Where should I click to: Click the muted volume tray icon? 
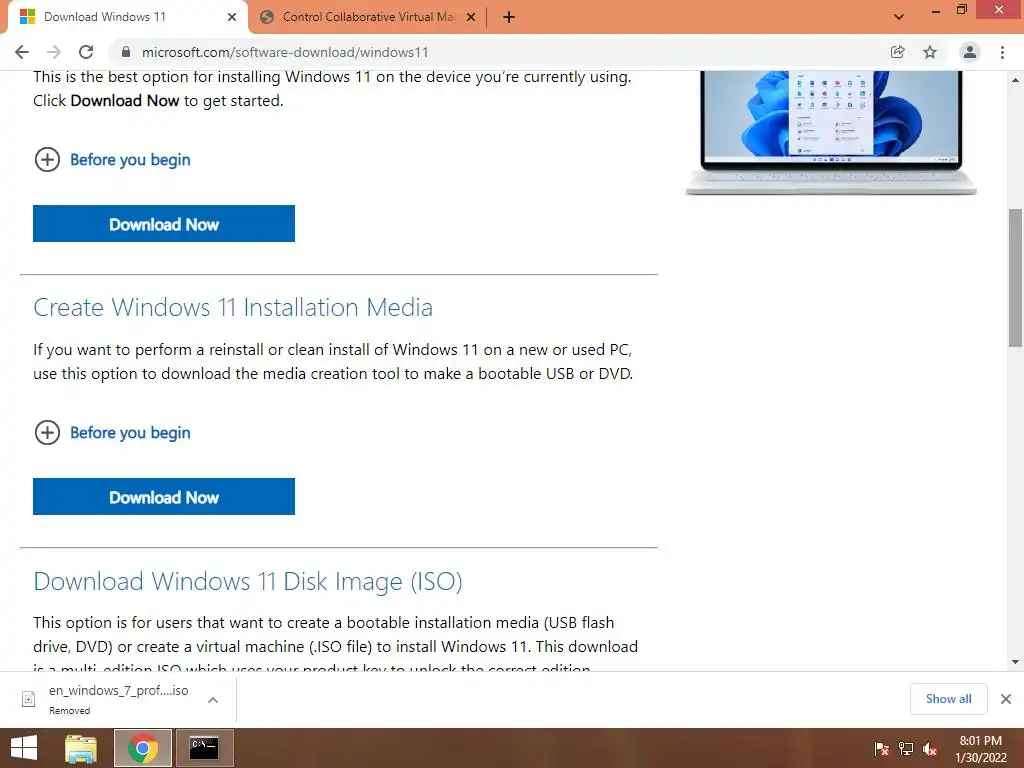(x=930, y=749)
